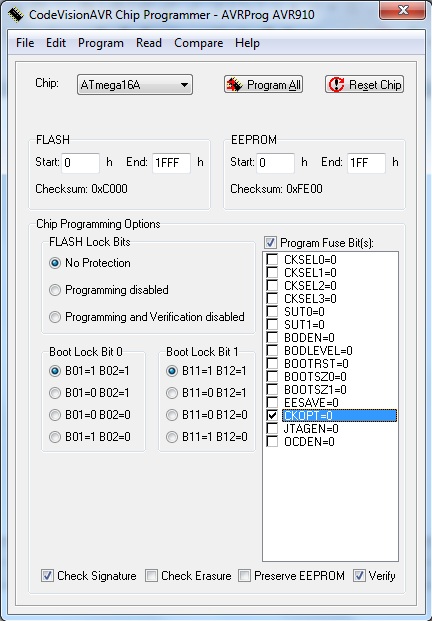Image resolution: width=432 pixels, height=621 pixels.
Task: Click the EEPROM Start address field
Action: [x=275, y=163]
